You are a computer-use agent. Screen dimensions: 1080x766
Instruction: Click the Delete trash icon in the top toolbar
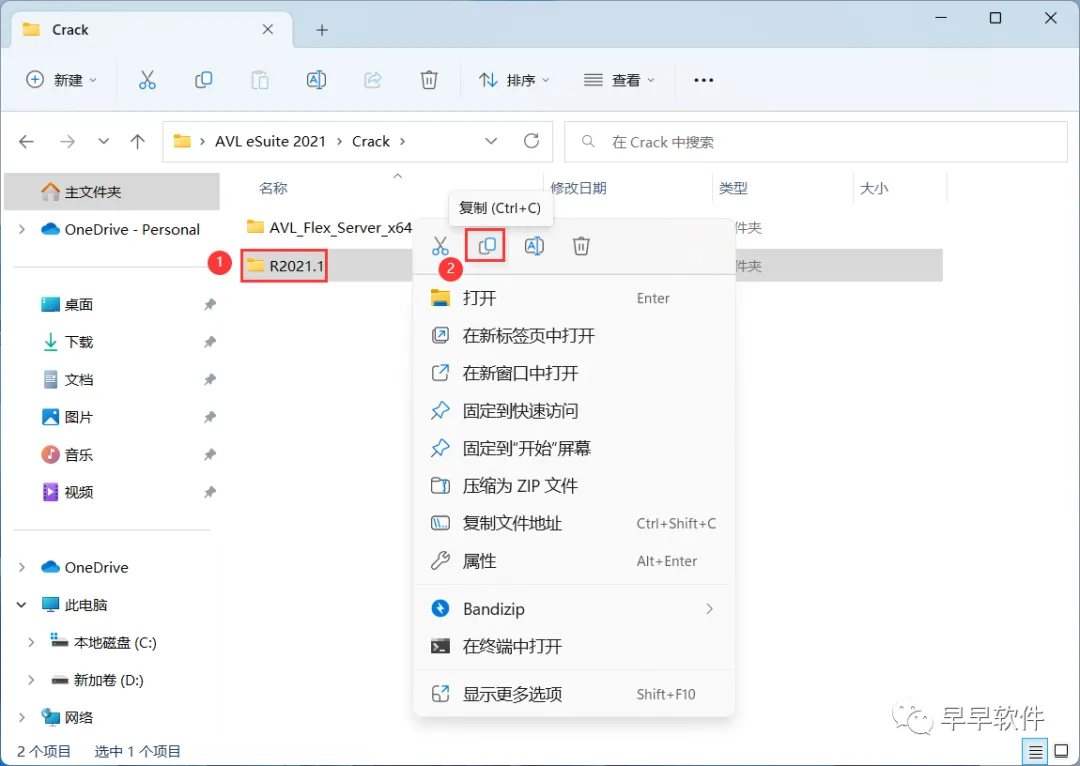click(x=428, y=80)
